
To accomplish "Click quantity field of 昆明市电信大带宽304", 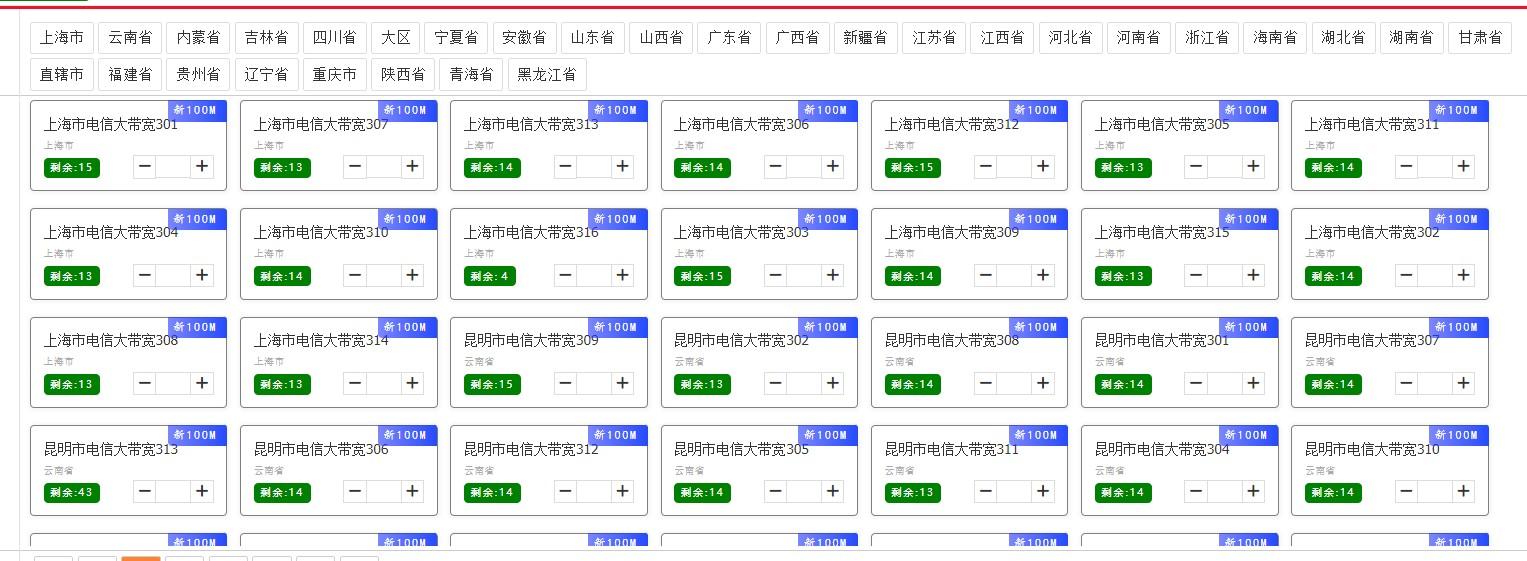I will [1225, 491].
